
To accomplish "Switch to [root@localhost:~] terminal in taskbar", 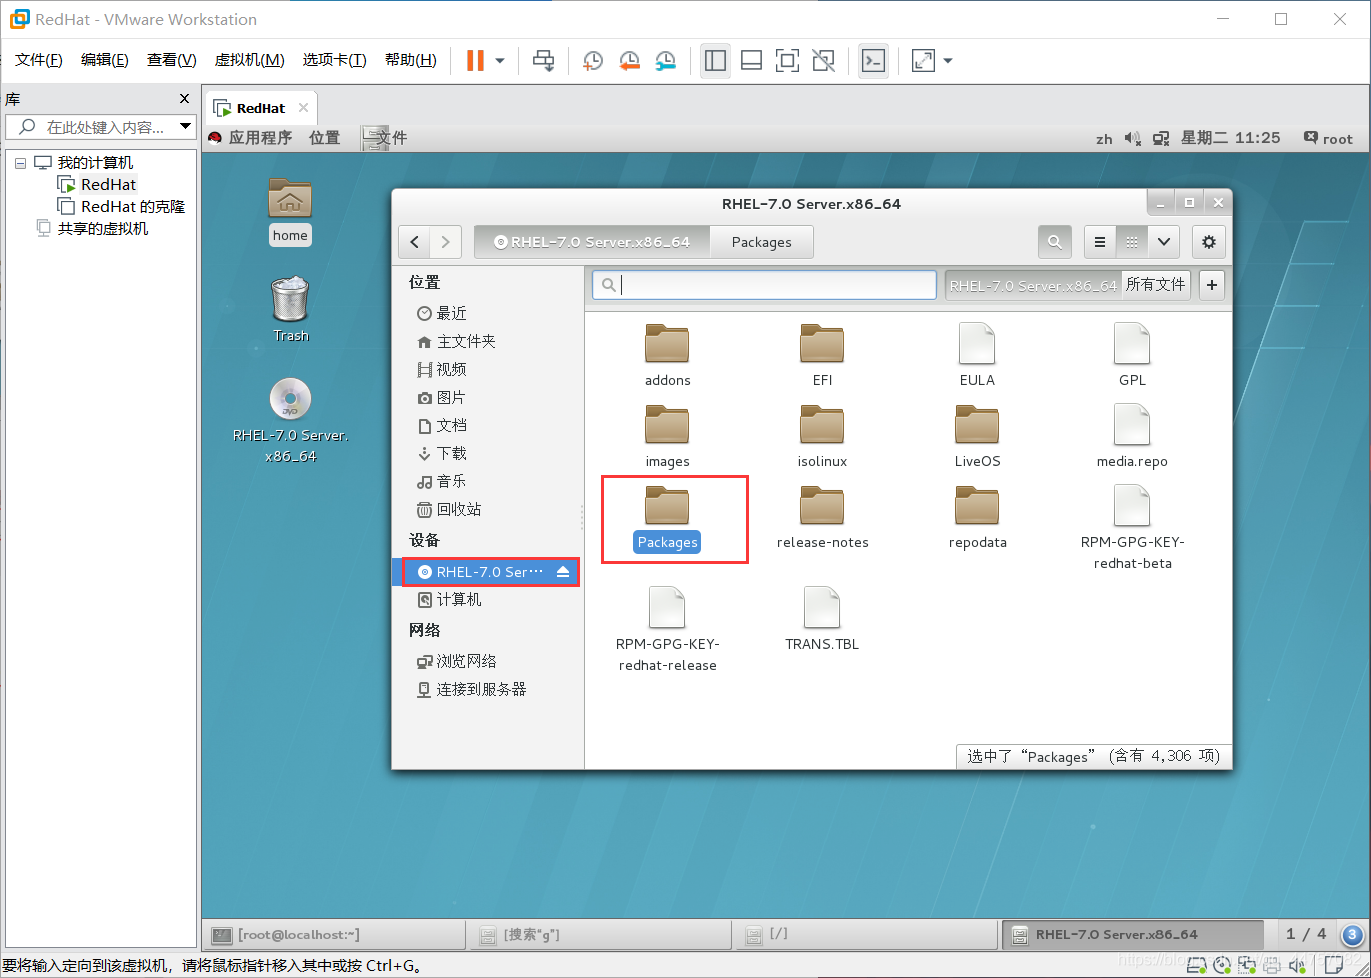I will (335, 934).
